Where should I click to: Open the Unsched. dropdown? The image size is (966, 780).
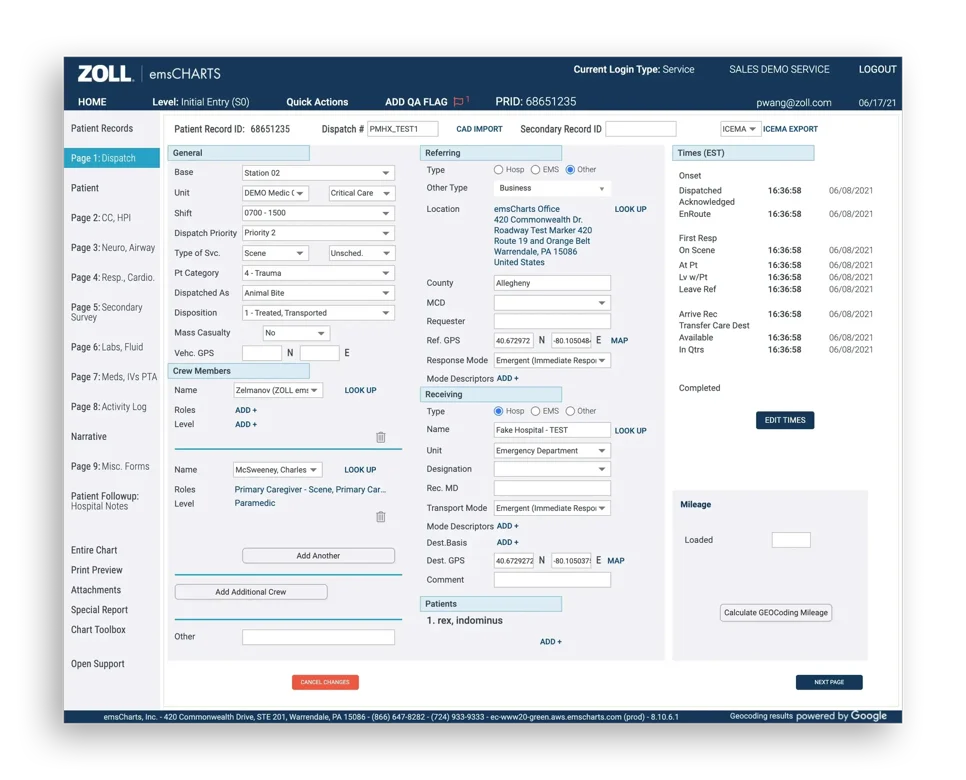click(362, 253)
